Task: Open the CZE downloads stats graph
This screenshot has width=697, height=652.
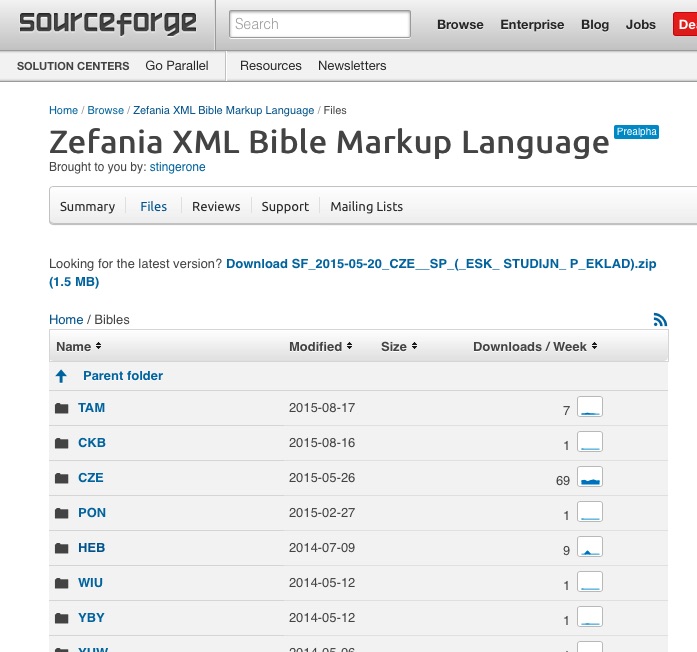Action: tap(590, 476)
